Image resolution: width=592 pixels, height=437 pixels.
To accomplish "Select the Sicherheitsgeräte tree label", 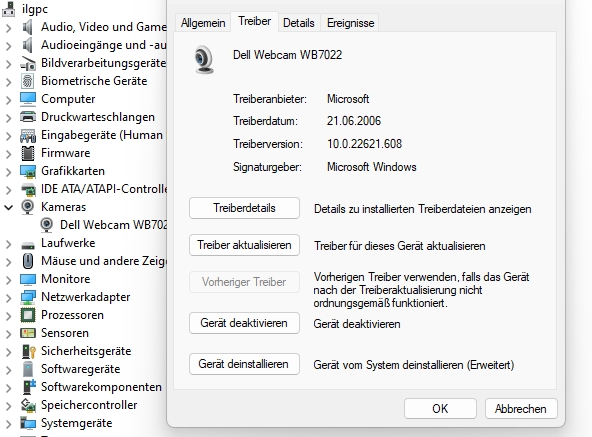I will pyautogui.click(x=86, y=351).
